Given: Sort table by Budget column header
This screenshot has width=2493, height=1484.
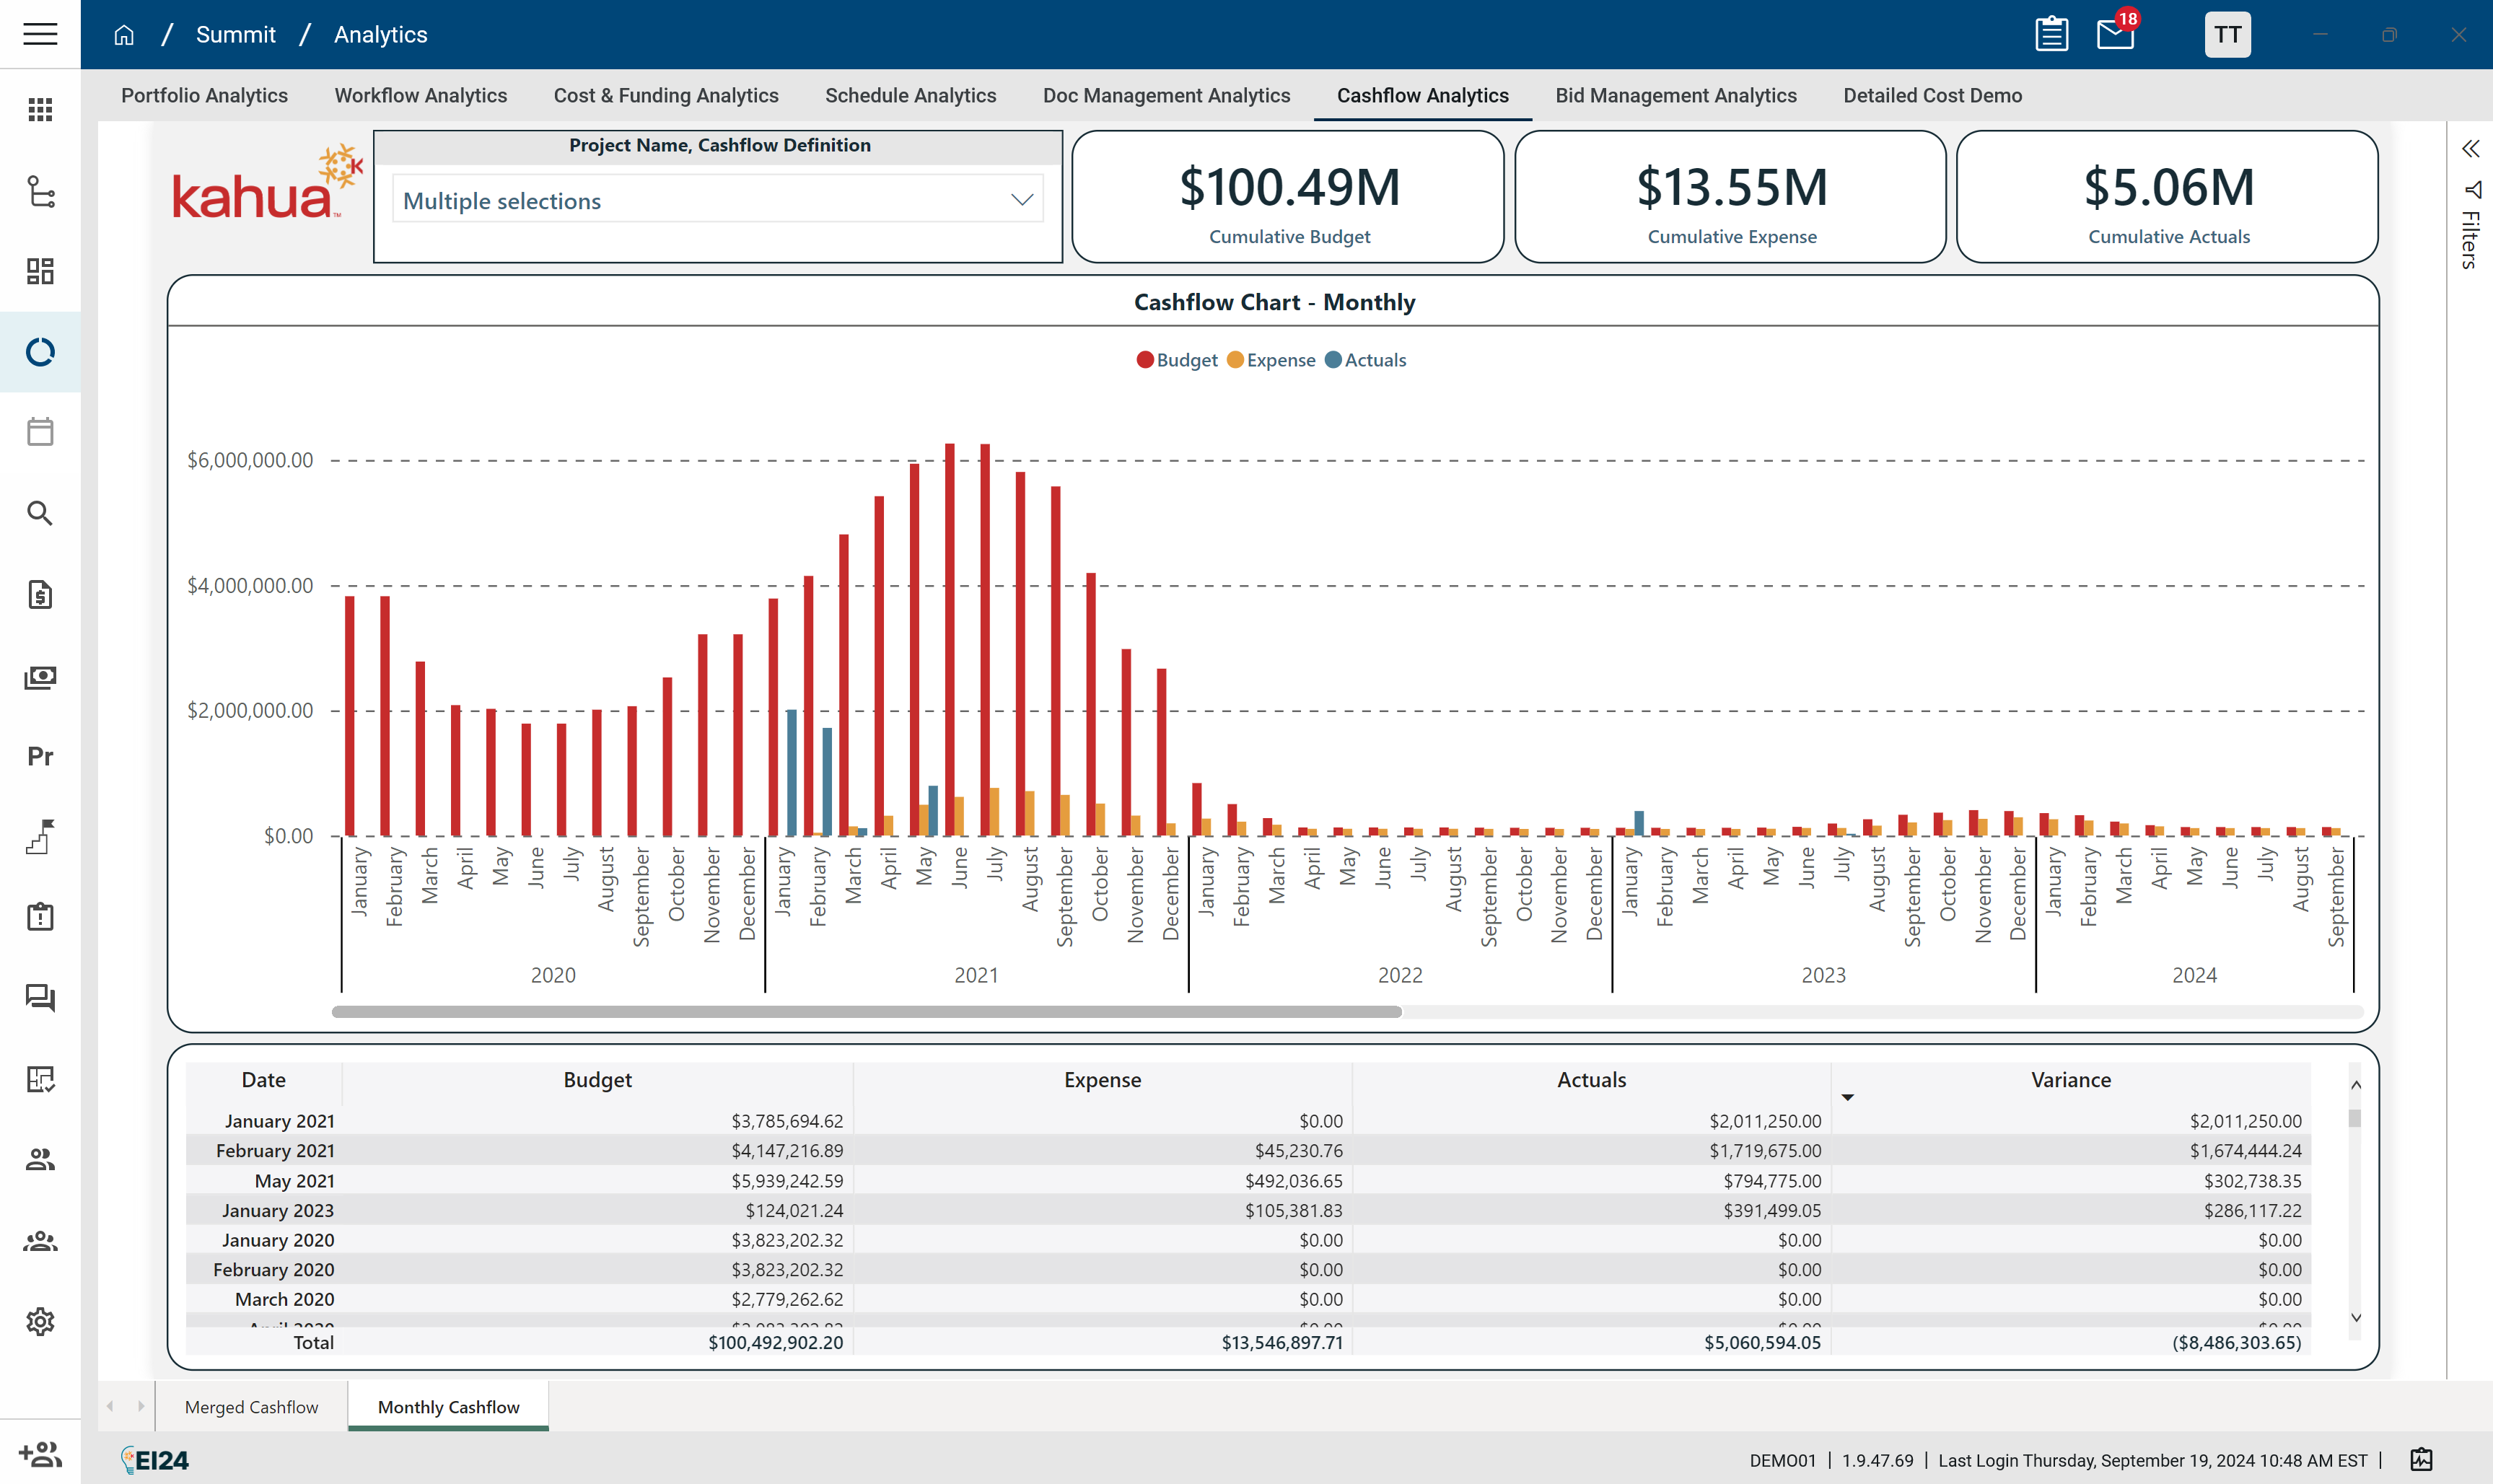Looking at the screenshot, I should pyautogui.click(x=597, y=1080).
